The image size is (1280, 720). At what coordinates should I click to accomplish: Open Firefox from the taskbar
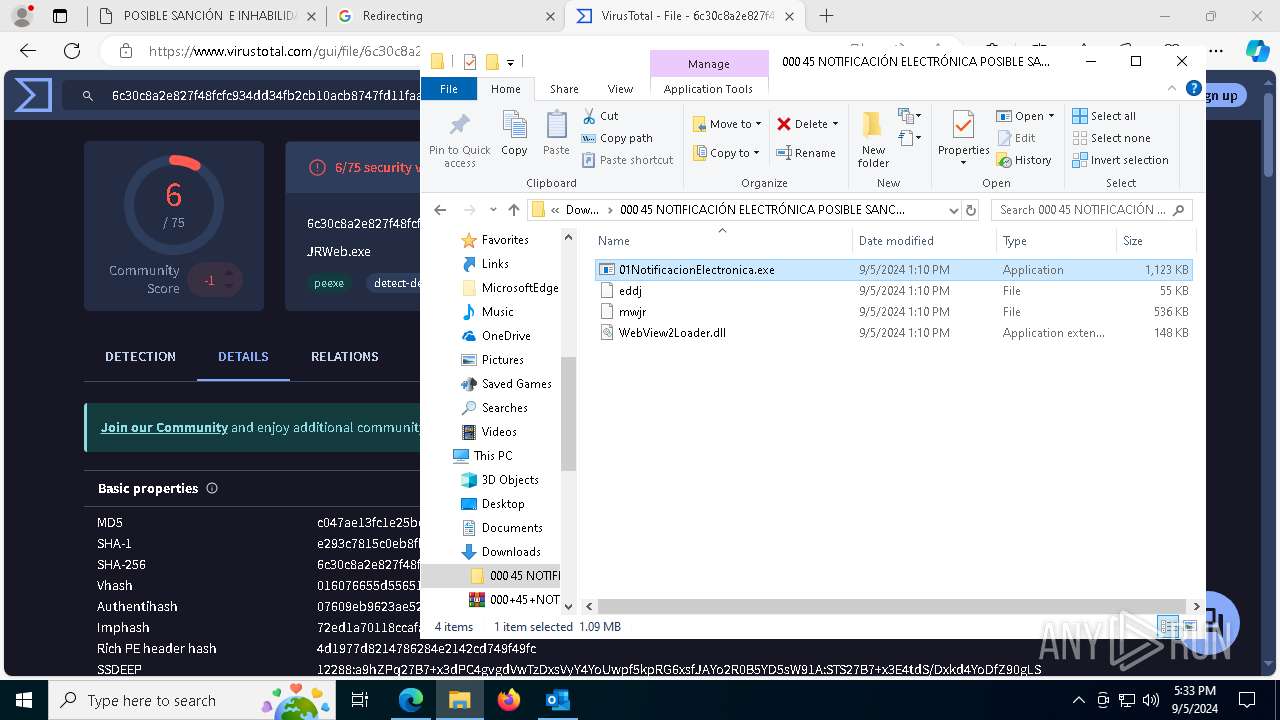coord(509,700)
